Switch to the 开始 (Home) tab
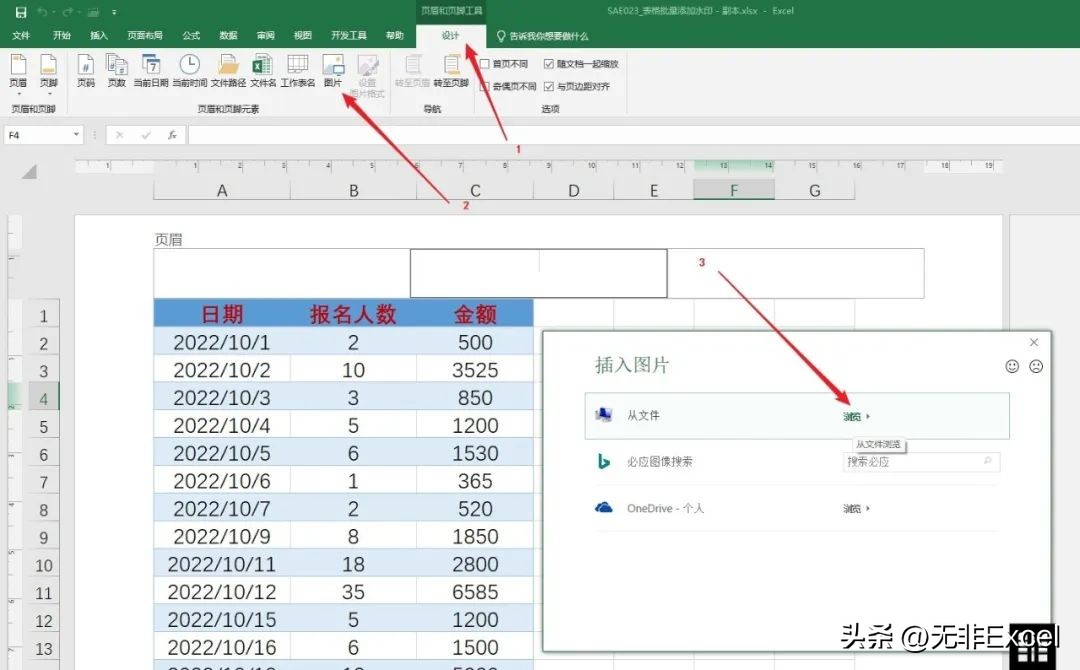Image resolution: width=1080 pixels, height=670 pixels. [62, 36]
